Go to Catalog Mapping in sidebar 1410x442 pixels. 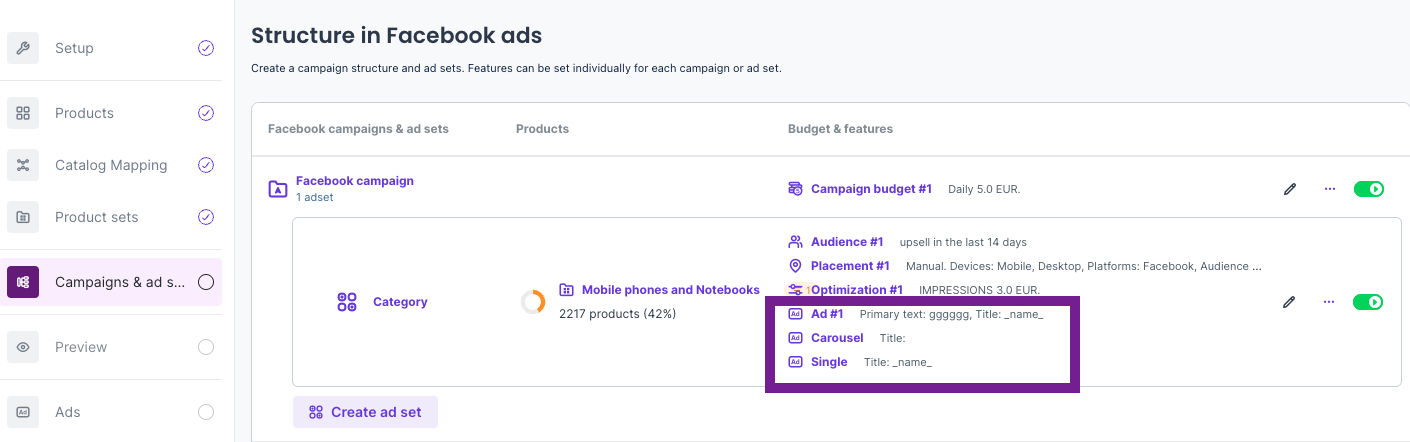click(111, 165)
